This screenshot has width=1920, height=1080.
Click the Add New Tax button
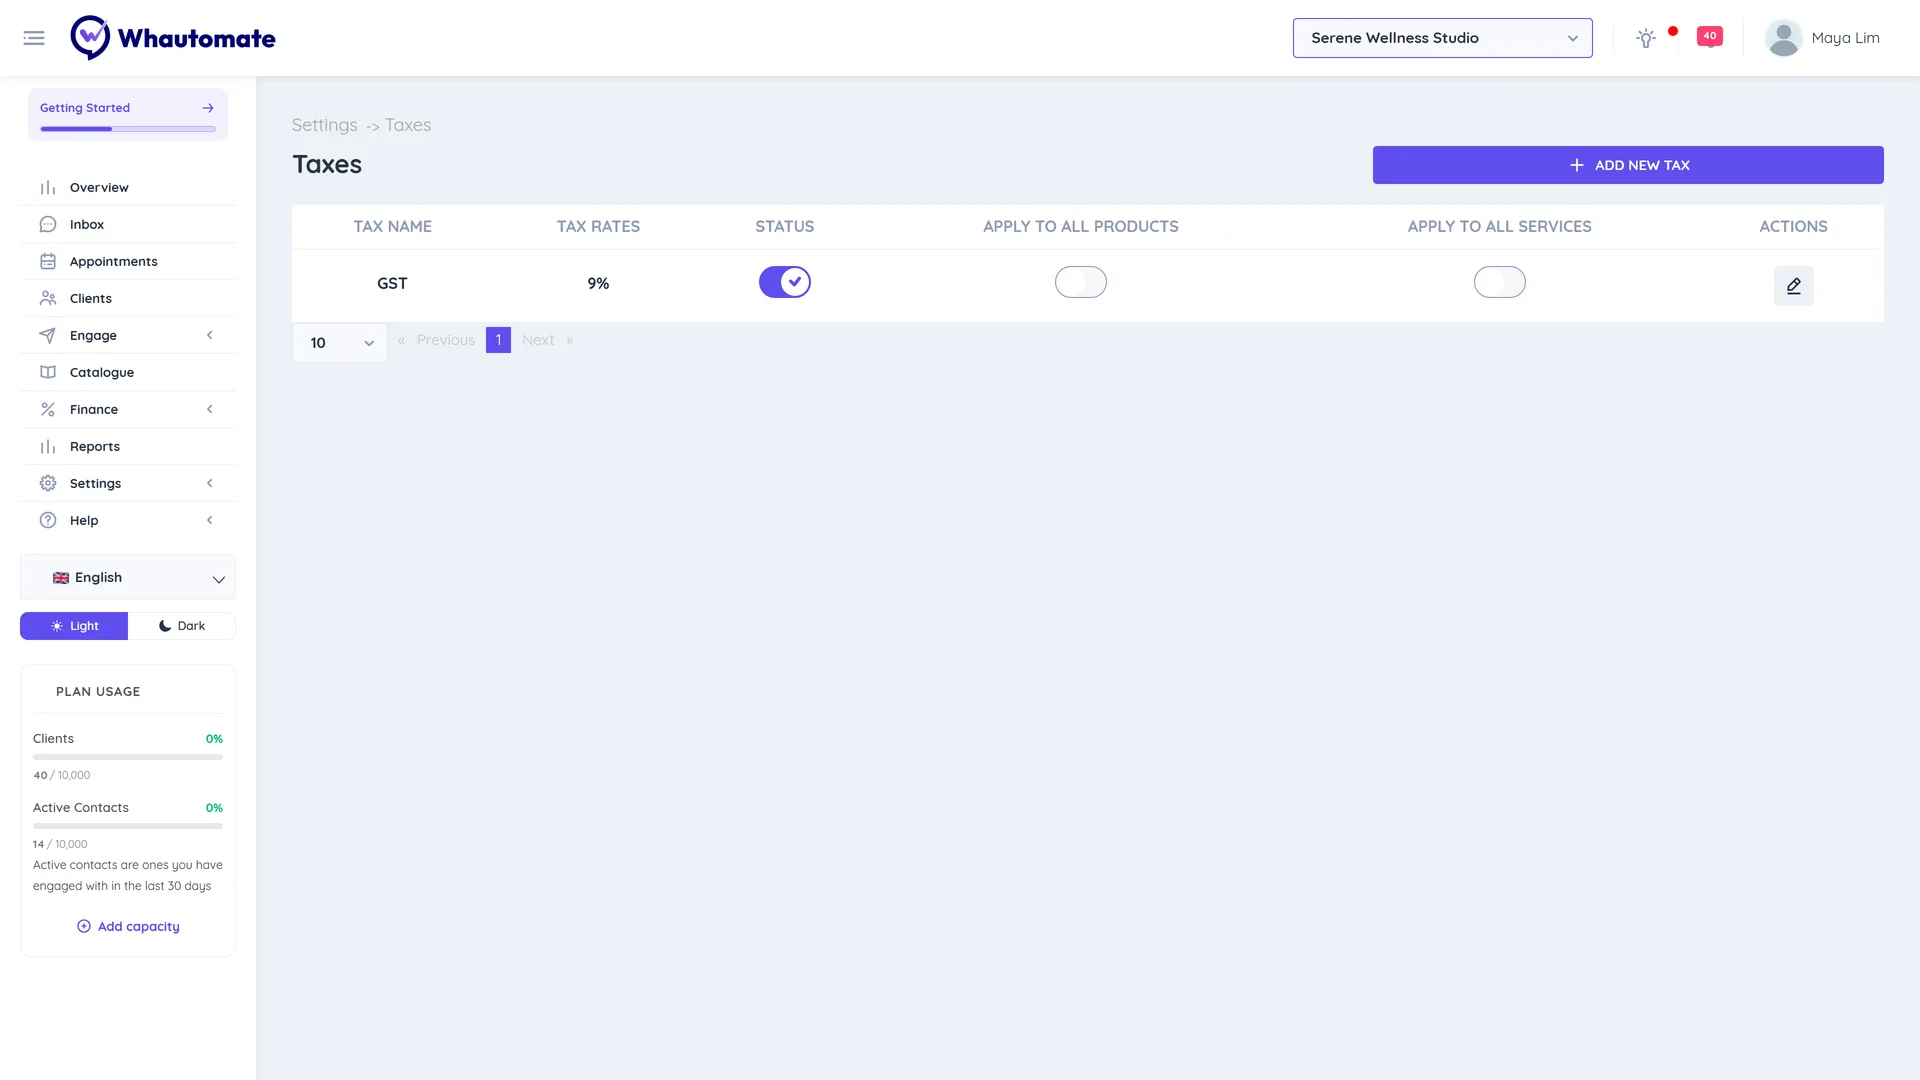(x=1628, y=165)
